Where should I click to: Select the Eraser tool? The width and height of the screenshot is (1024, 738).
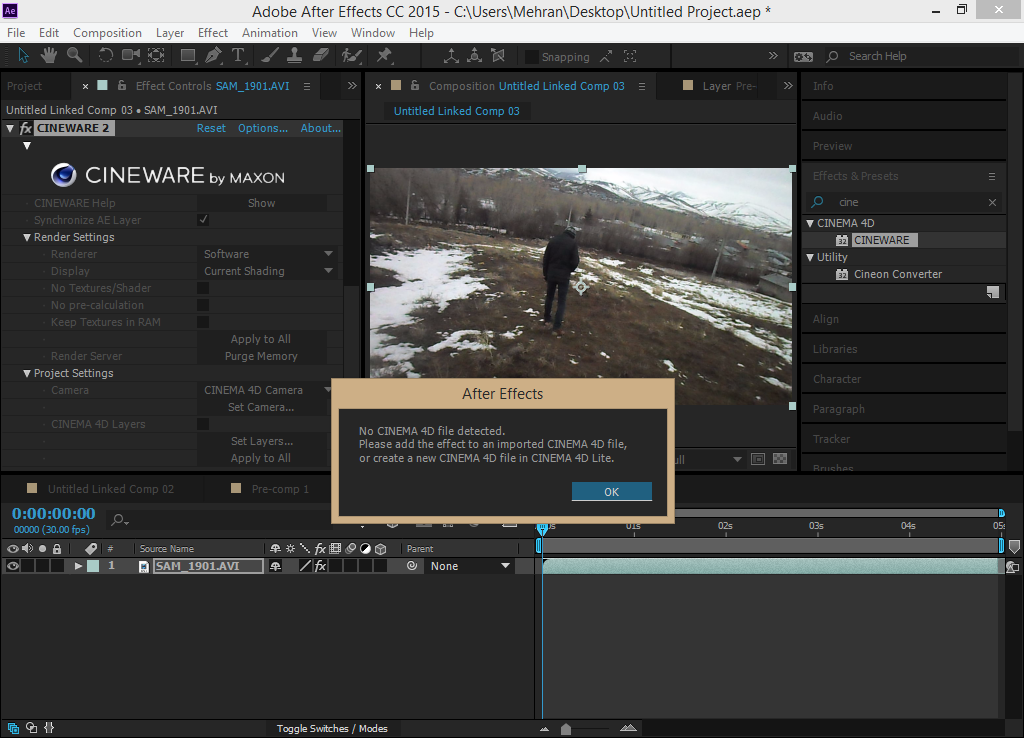pos(320,56)
